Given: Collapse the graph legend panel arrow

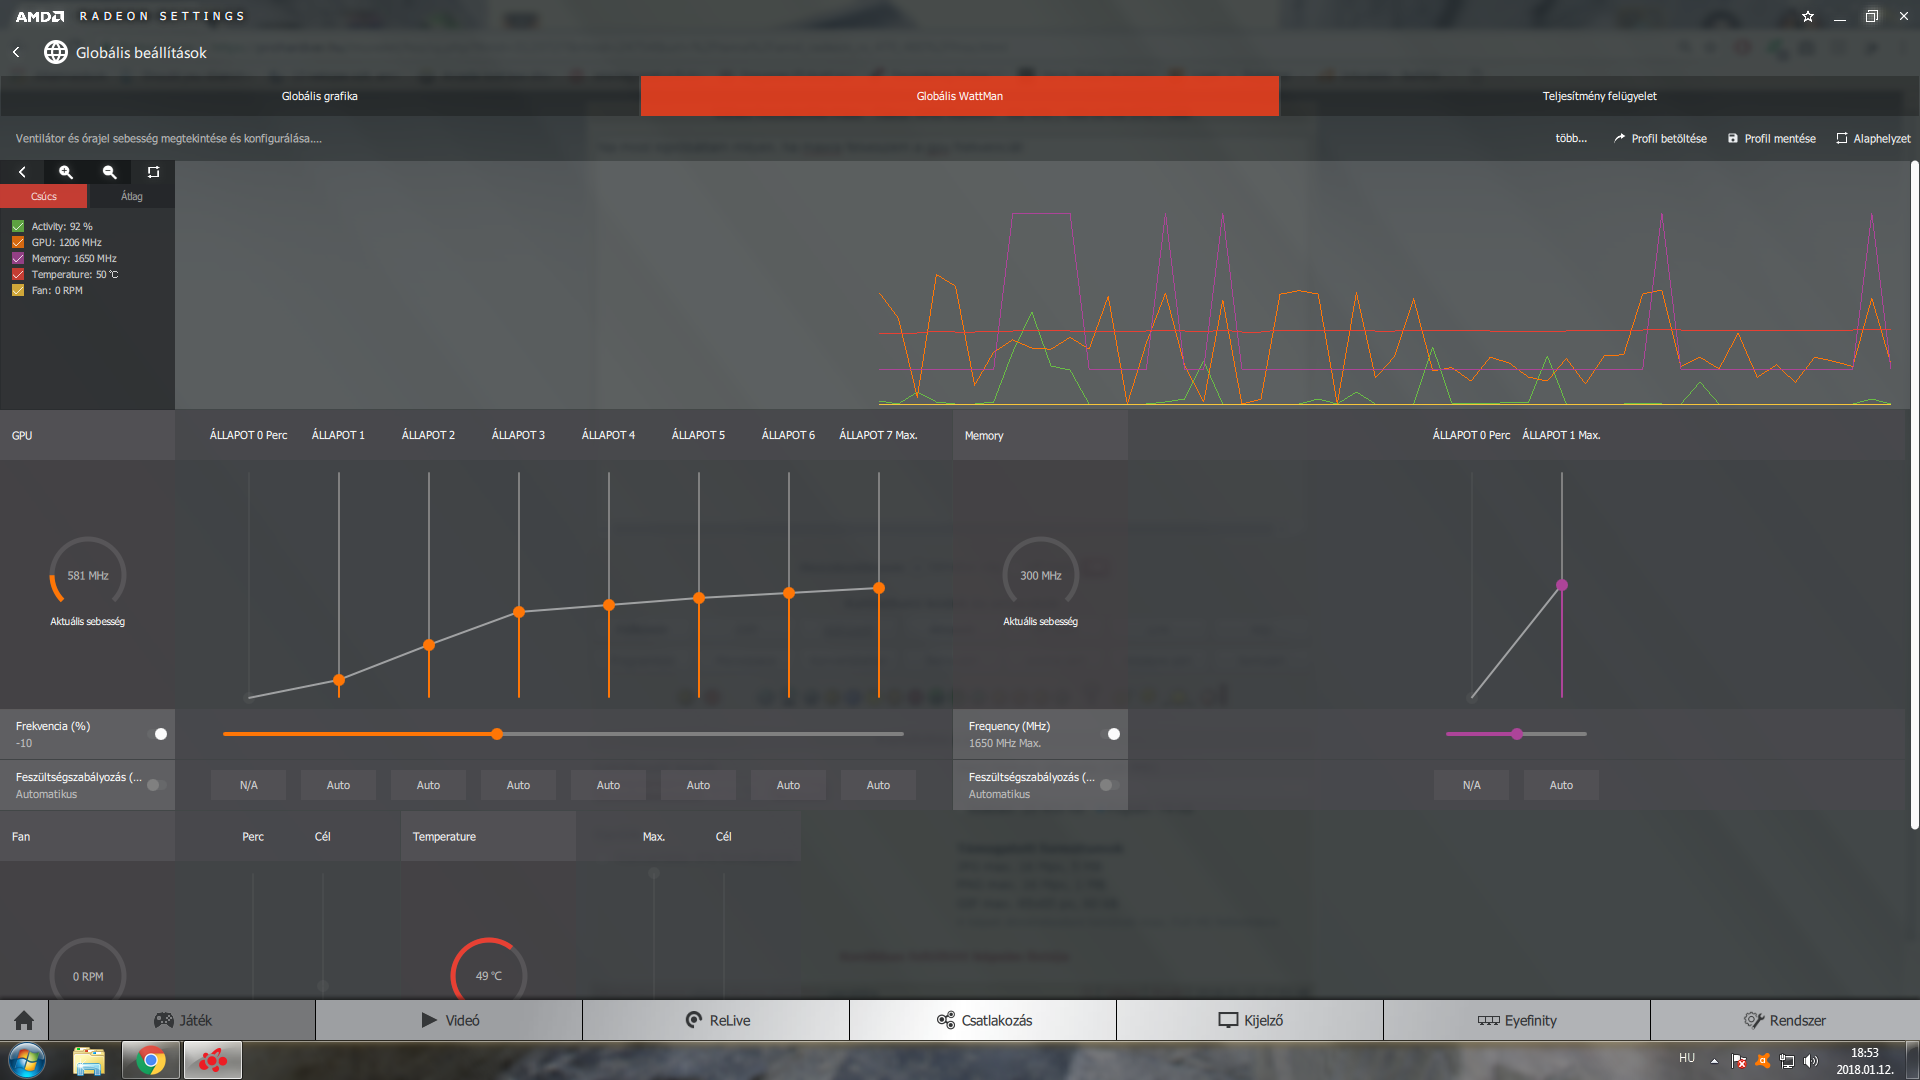Looking at the screenshot, I should pyautogui.click(x=22, y=172).
